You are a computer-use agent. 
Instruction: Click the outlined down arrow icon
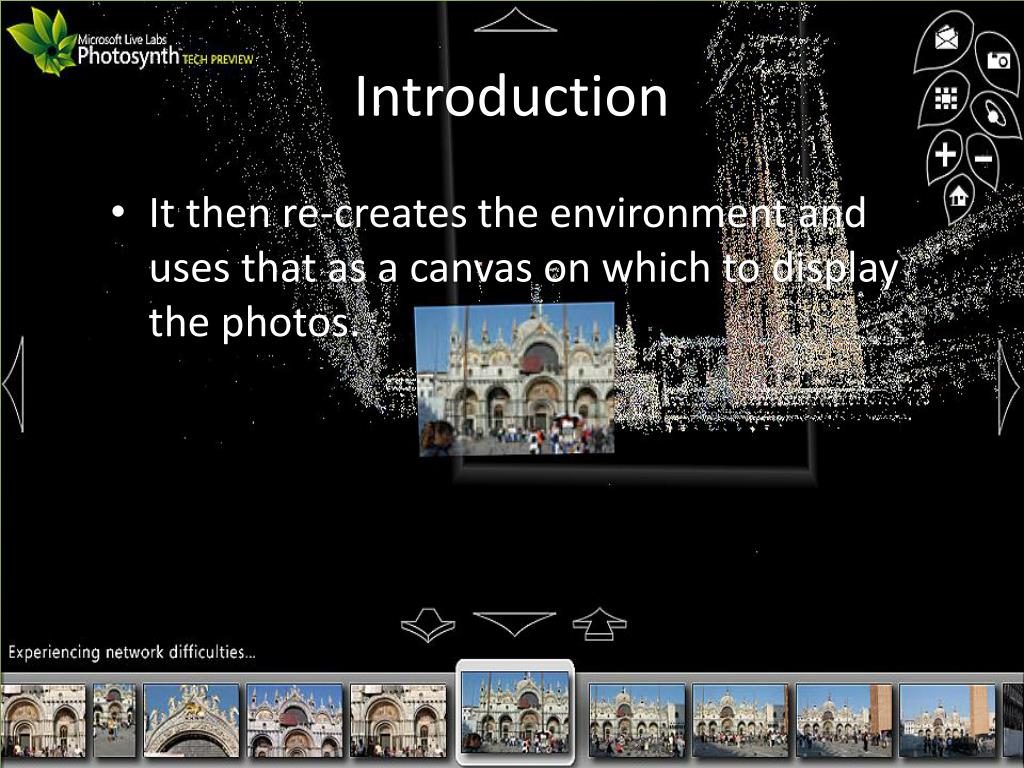tap(428, 625)
